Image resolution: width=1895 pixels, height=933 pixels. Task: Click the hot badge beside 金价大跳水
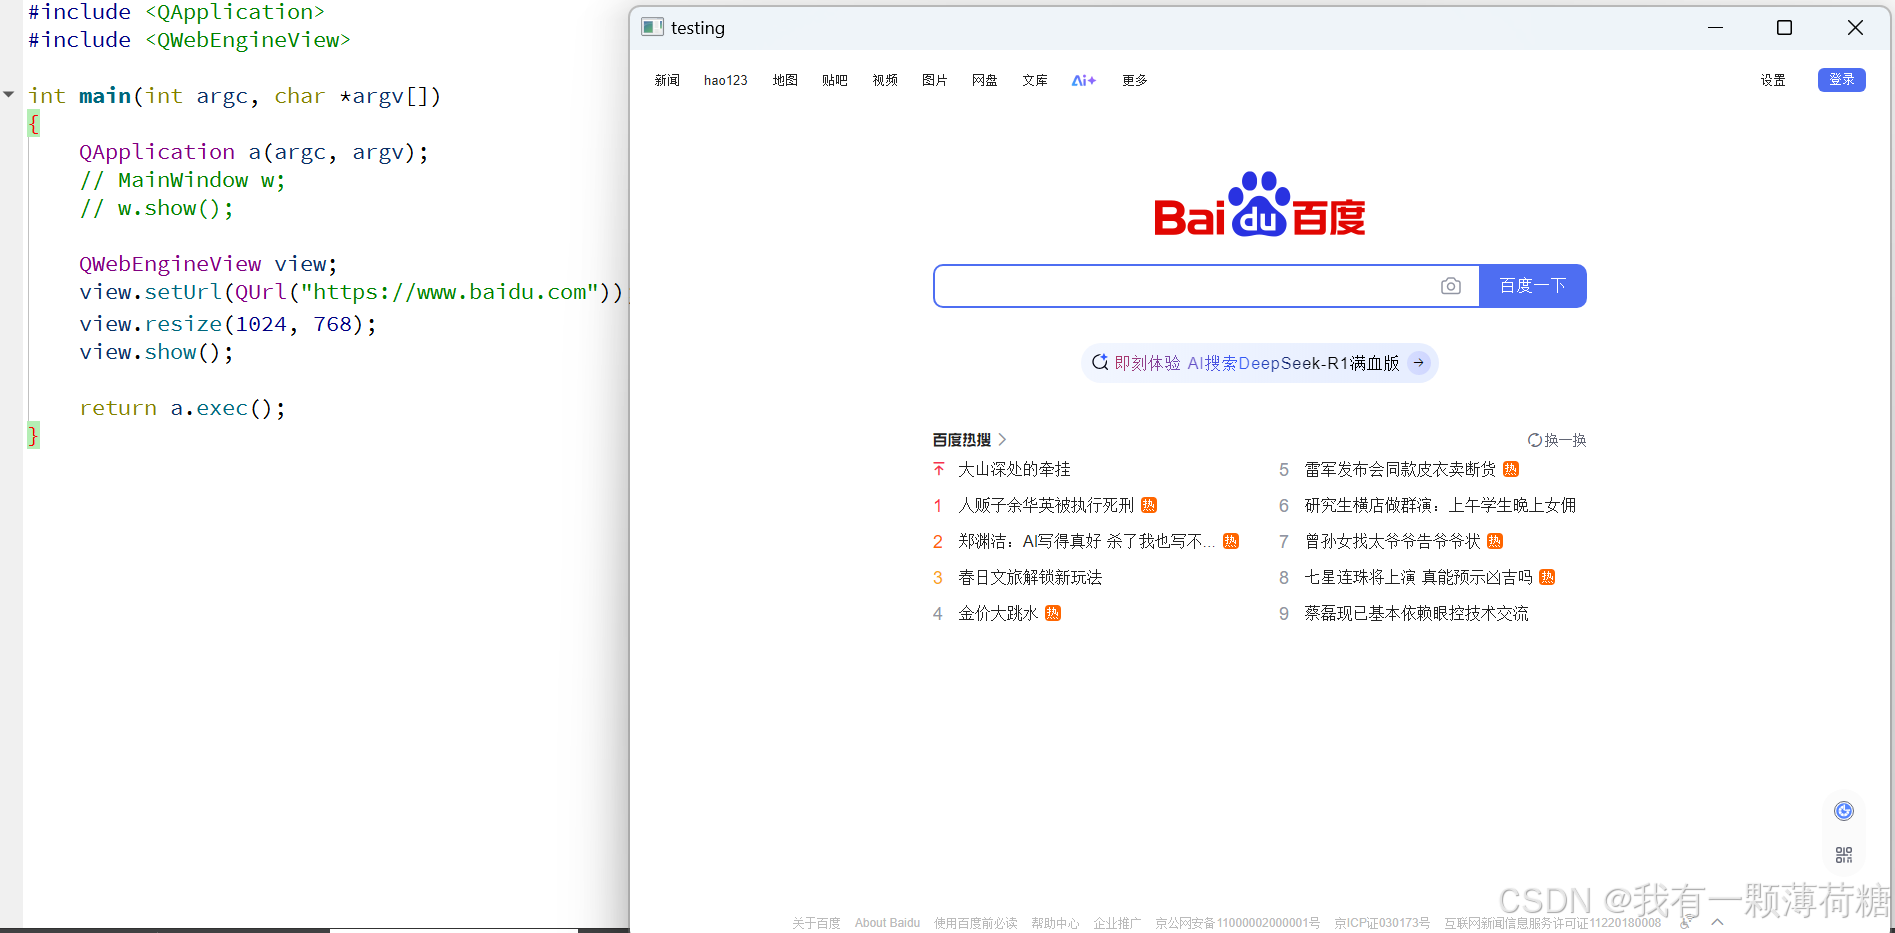(1053, 613)
